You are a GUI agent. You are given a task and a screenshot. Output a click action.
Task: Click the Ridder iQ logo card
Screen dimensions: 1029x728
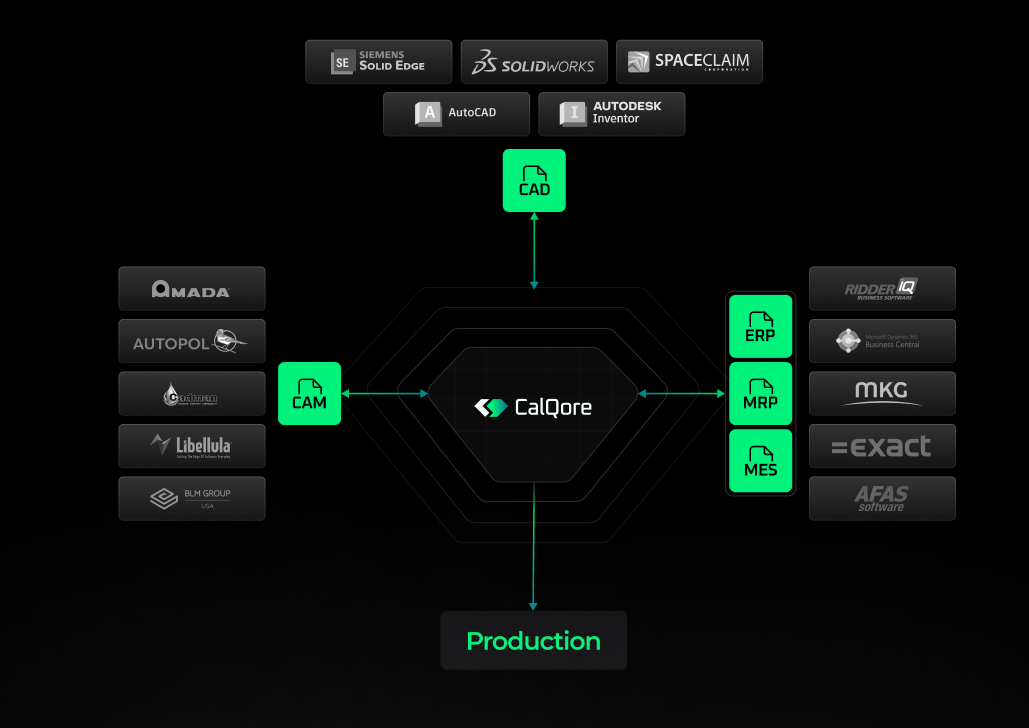coord(882,288)
